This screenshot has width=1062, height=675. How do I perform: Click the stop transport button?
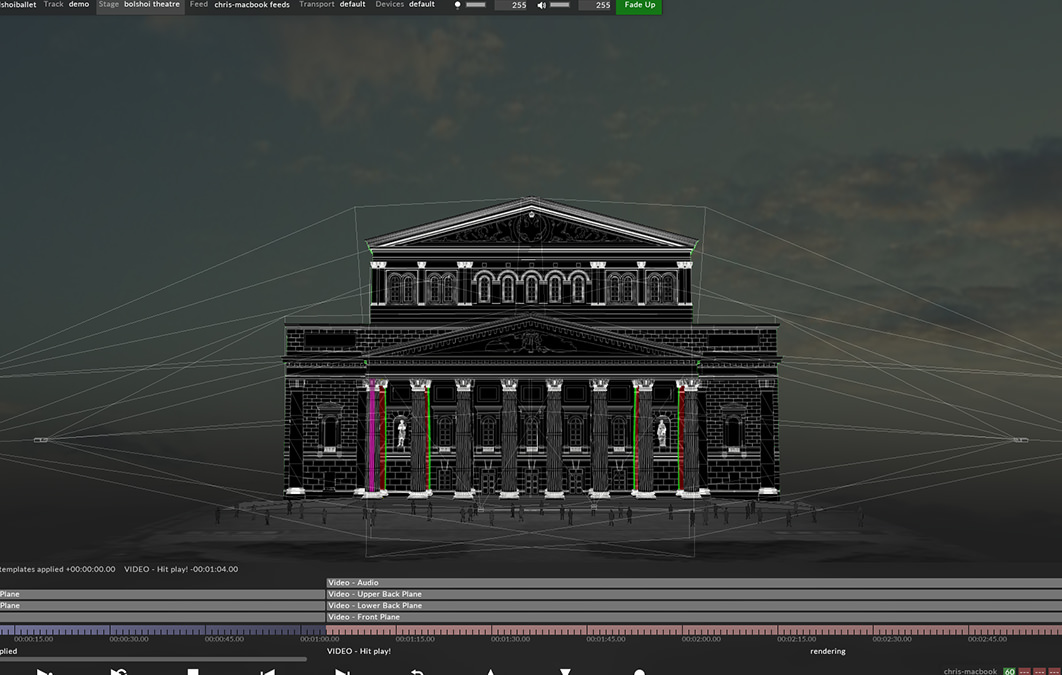click(x=193, y=672)
